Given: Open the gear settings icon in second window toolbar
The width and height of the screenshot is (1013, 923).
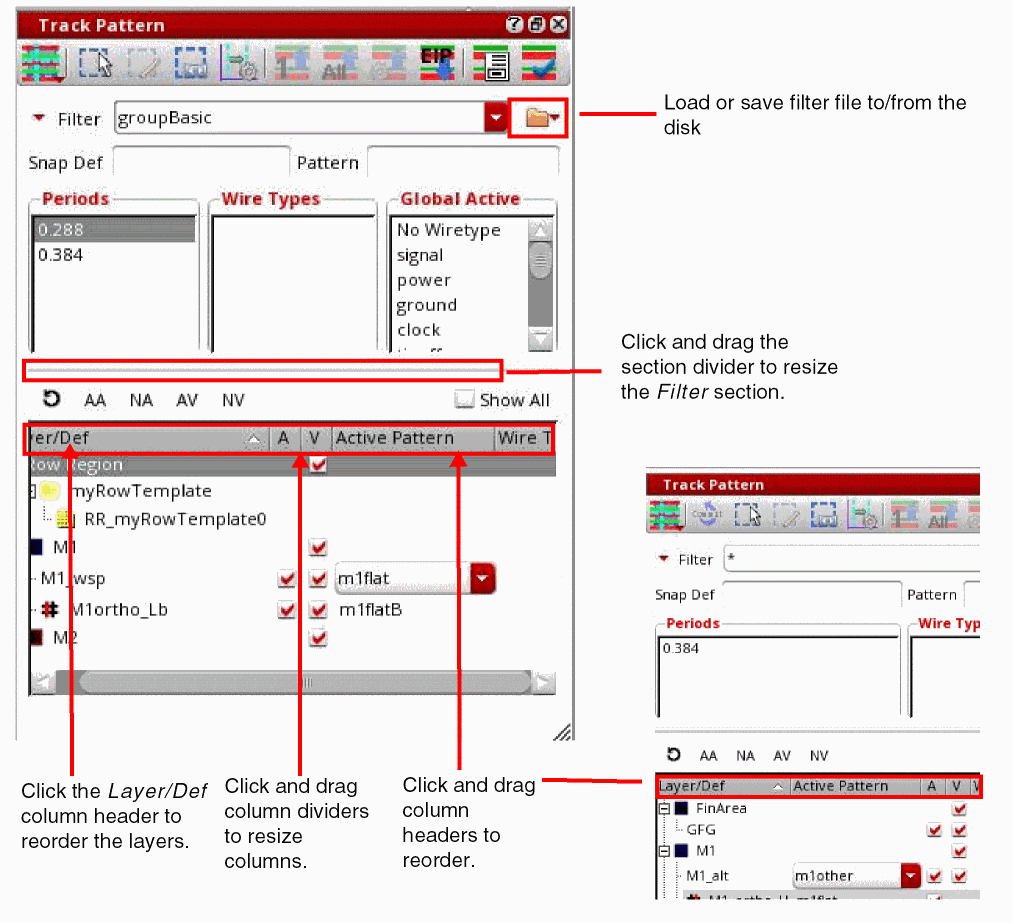Looking at the screenshot, I should [863, 515].
